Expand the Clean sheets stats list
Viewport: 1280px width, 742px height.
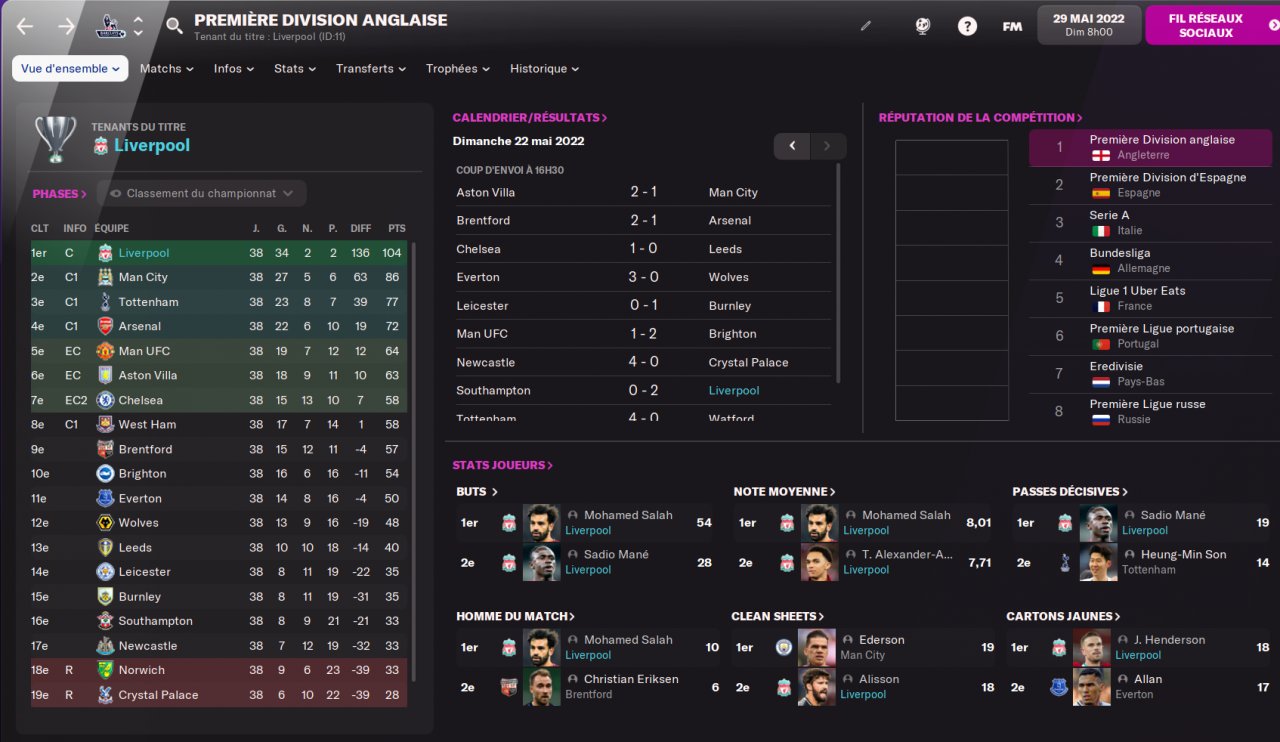(x=778, y=616)
